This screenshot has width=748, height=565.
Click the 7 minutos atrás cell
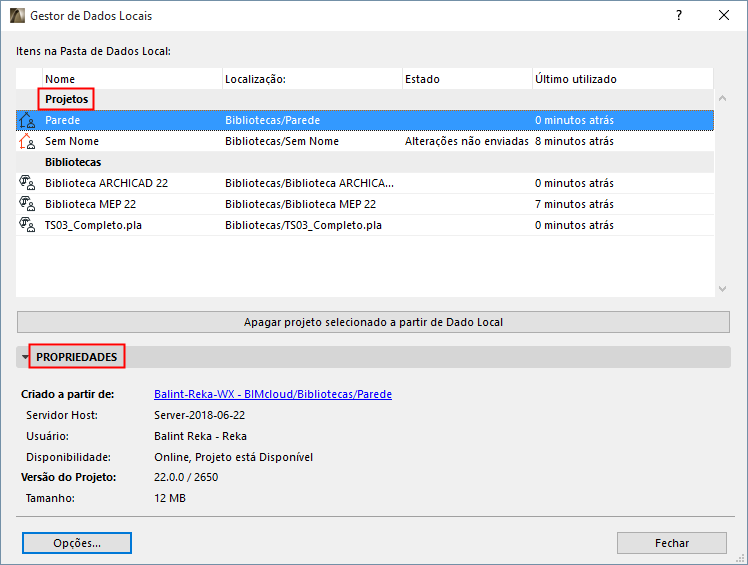pos(574,204)
